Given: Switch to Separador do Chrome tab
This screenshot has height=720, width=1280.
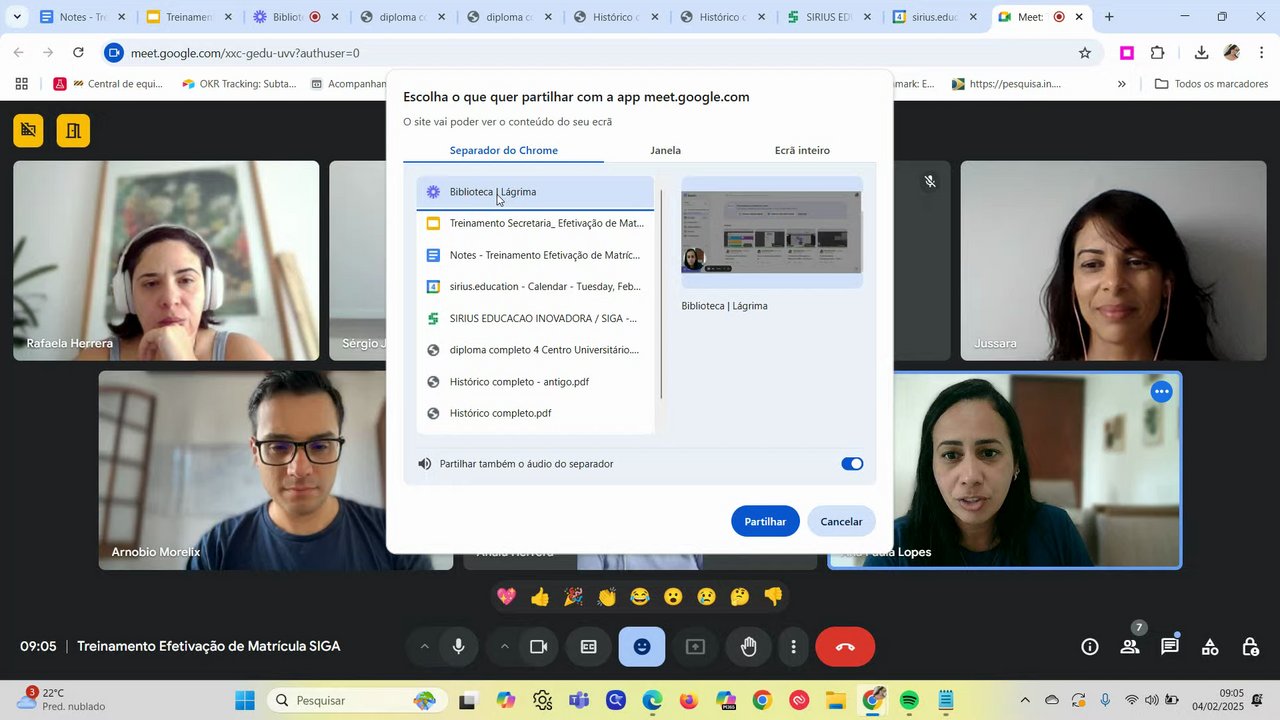Looking at the screenshot, I should coord(504,150).
